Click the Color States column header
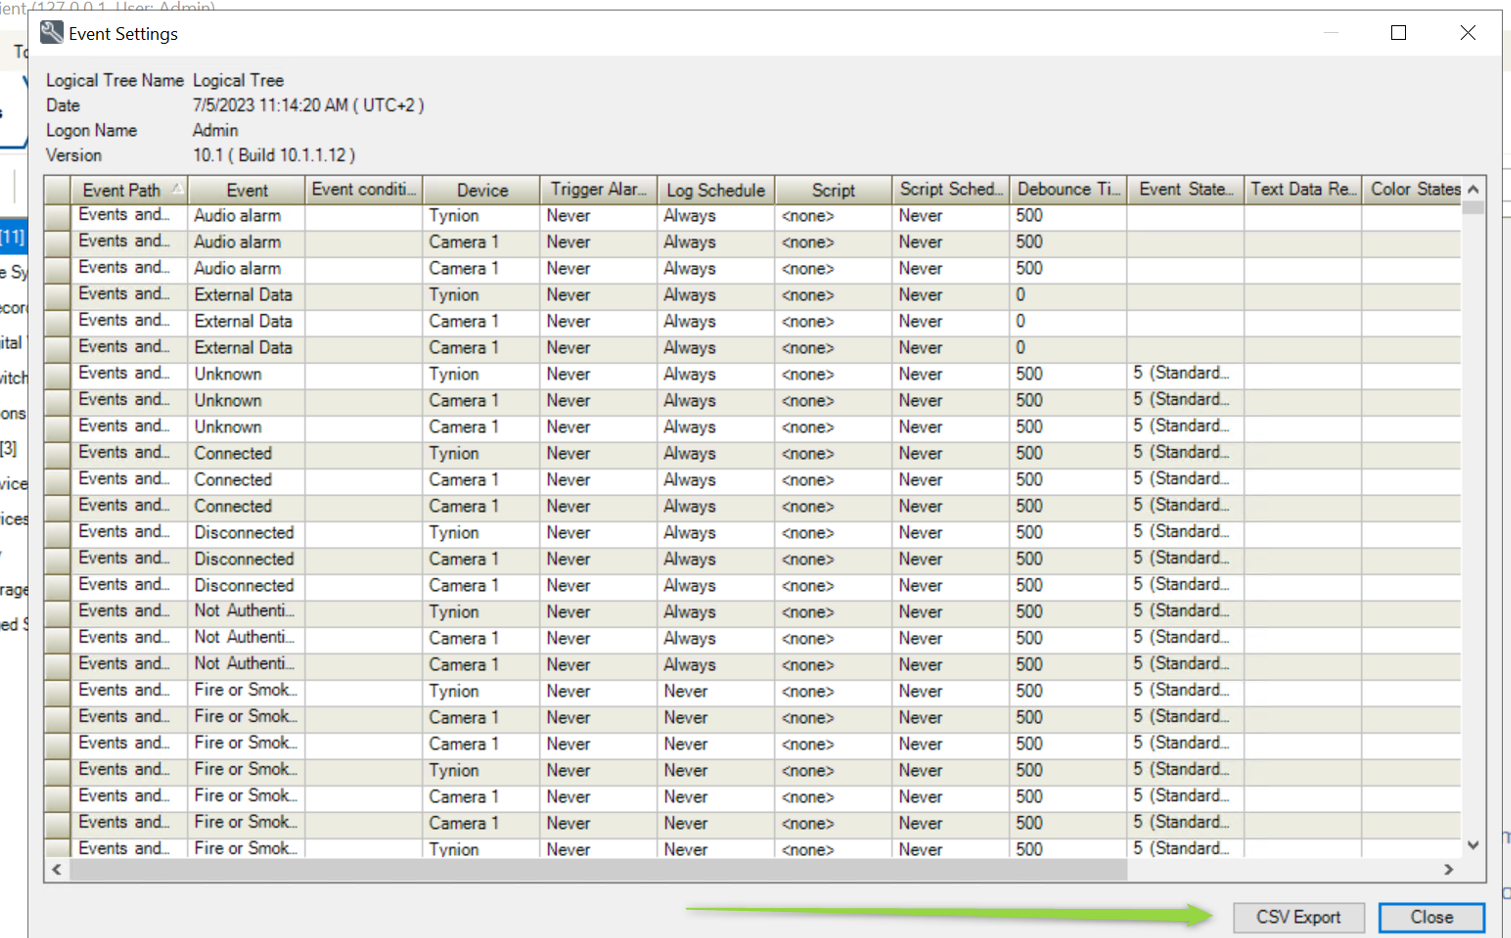The height and width of the screenshot is (938, 1511). point(1414,190)
